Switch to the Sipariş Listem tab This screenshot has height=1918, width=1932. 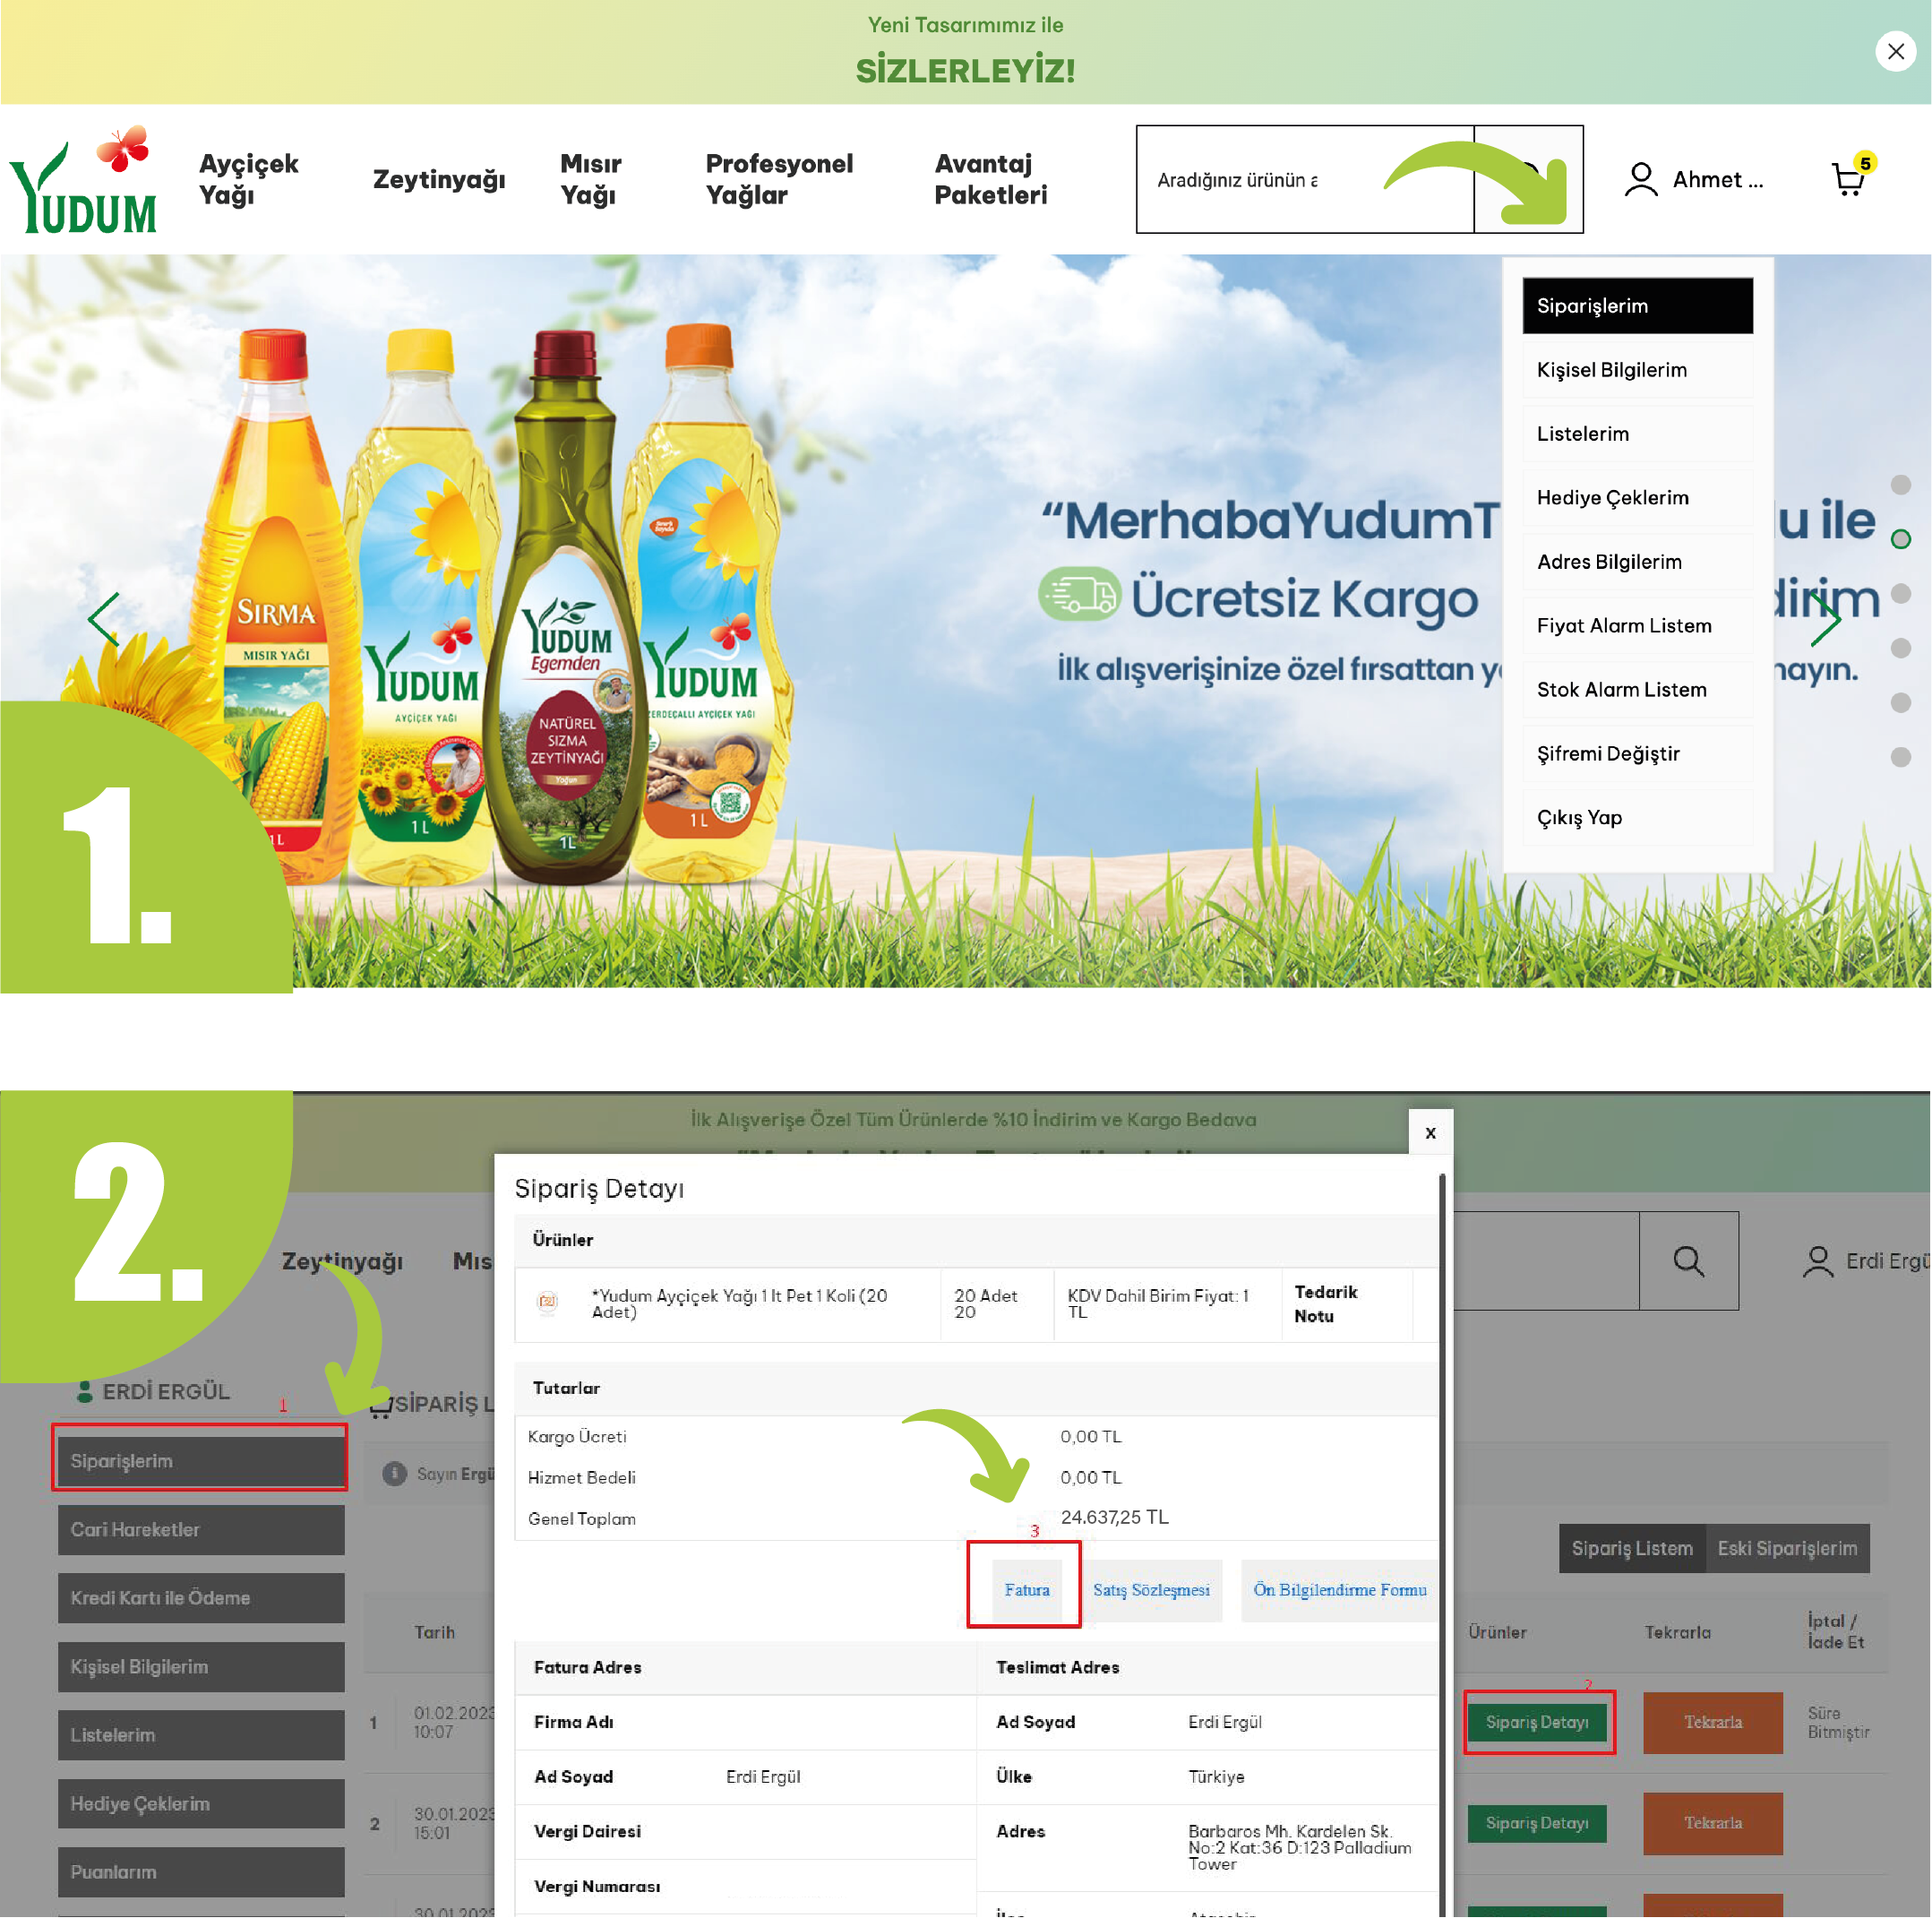(x=1632, y=1549)
